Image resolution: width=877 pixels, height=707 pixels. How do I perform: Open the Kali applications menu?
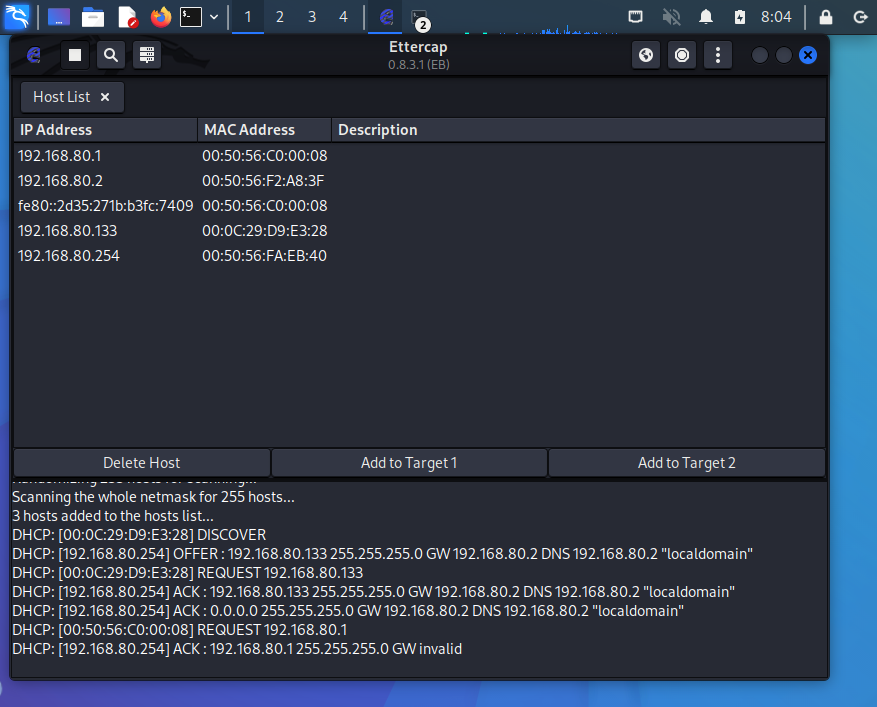coord(17,17)
